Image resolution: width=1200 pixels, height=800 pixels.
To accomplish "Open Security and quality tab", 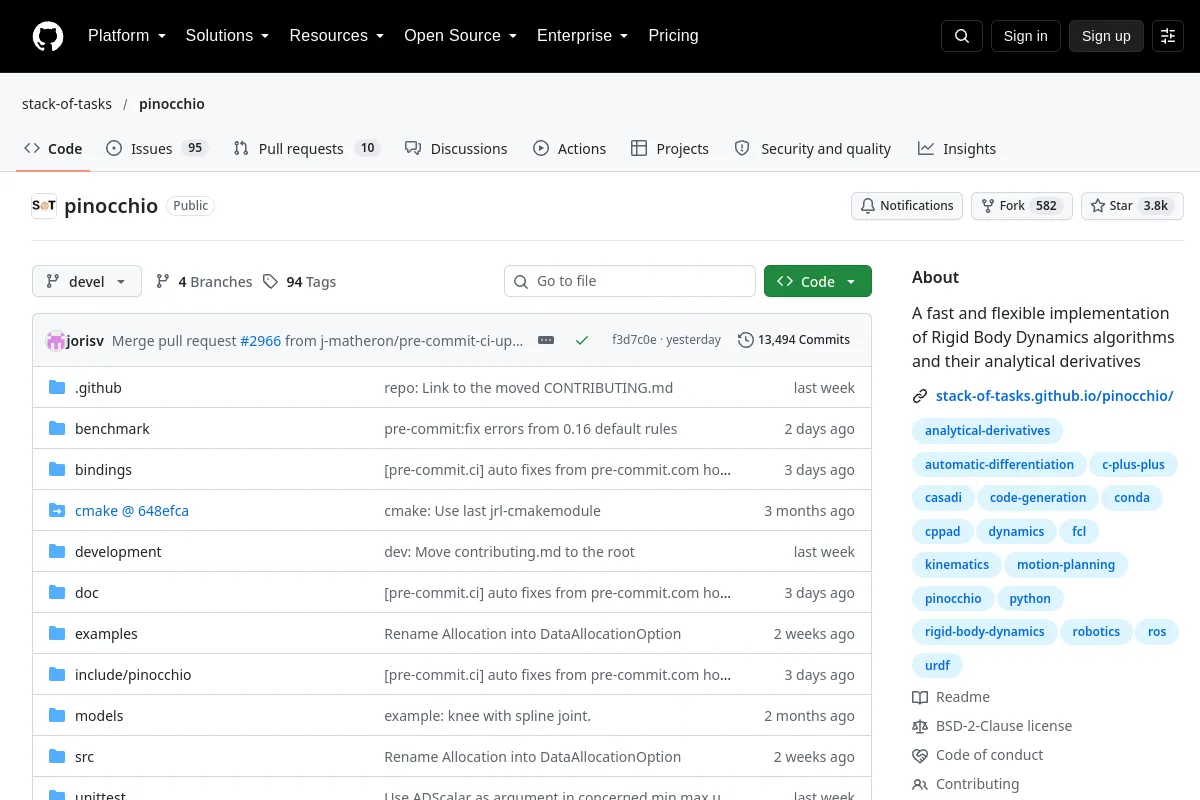I will click(813, 149).
